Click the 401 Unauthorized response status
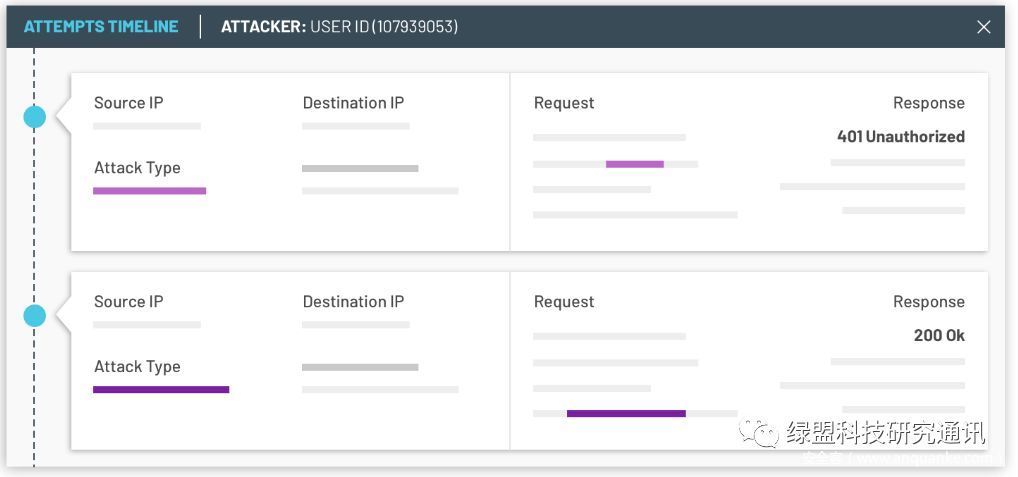This screenshot has width=1018, height=477. (900, 136)
